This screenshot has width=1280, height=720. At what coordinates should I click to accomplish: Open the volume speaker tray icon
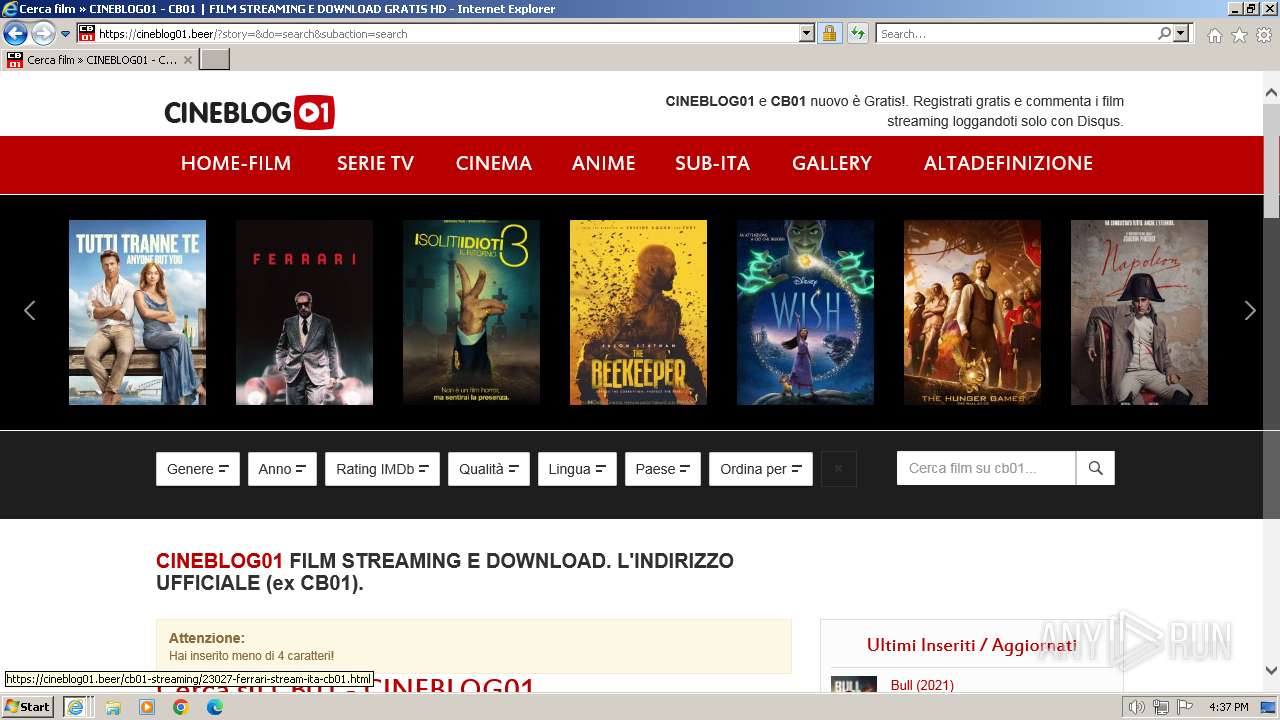(x=1137, y=707)
